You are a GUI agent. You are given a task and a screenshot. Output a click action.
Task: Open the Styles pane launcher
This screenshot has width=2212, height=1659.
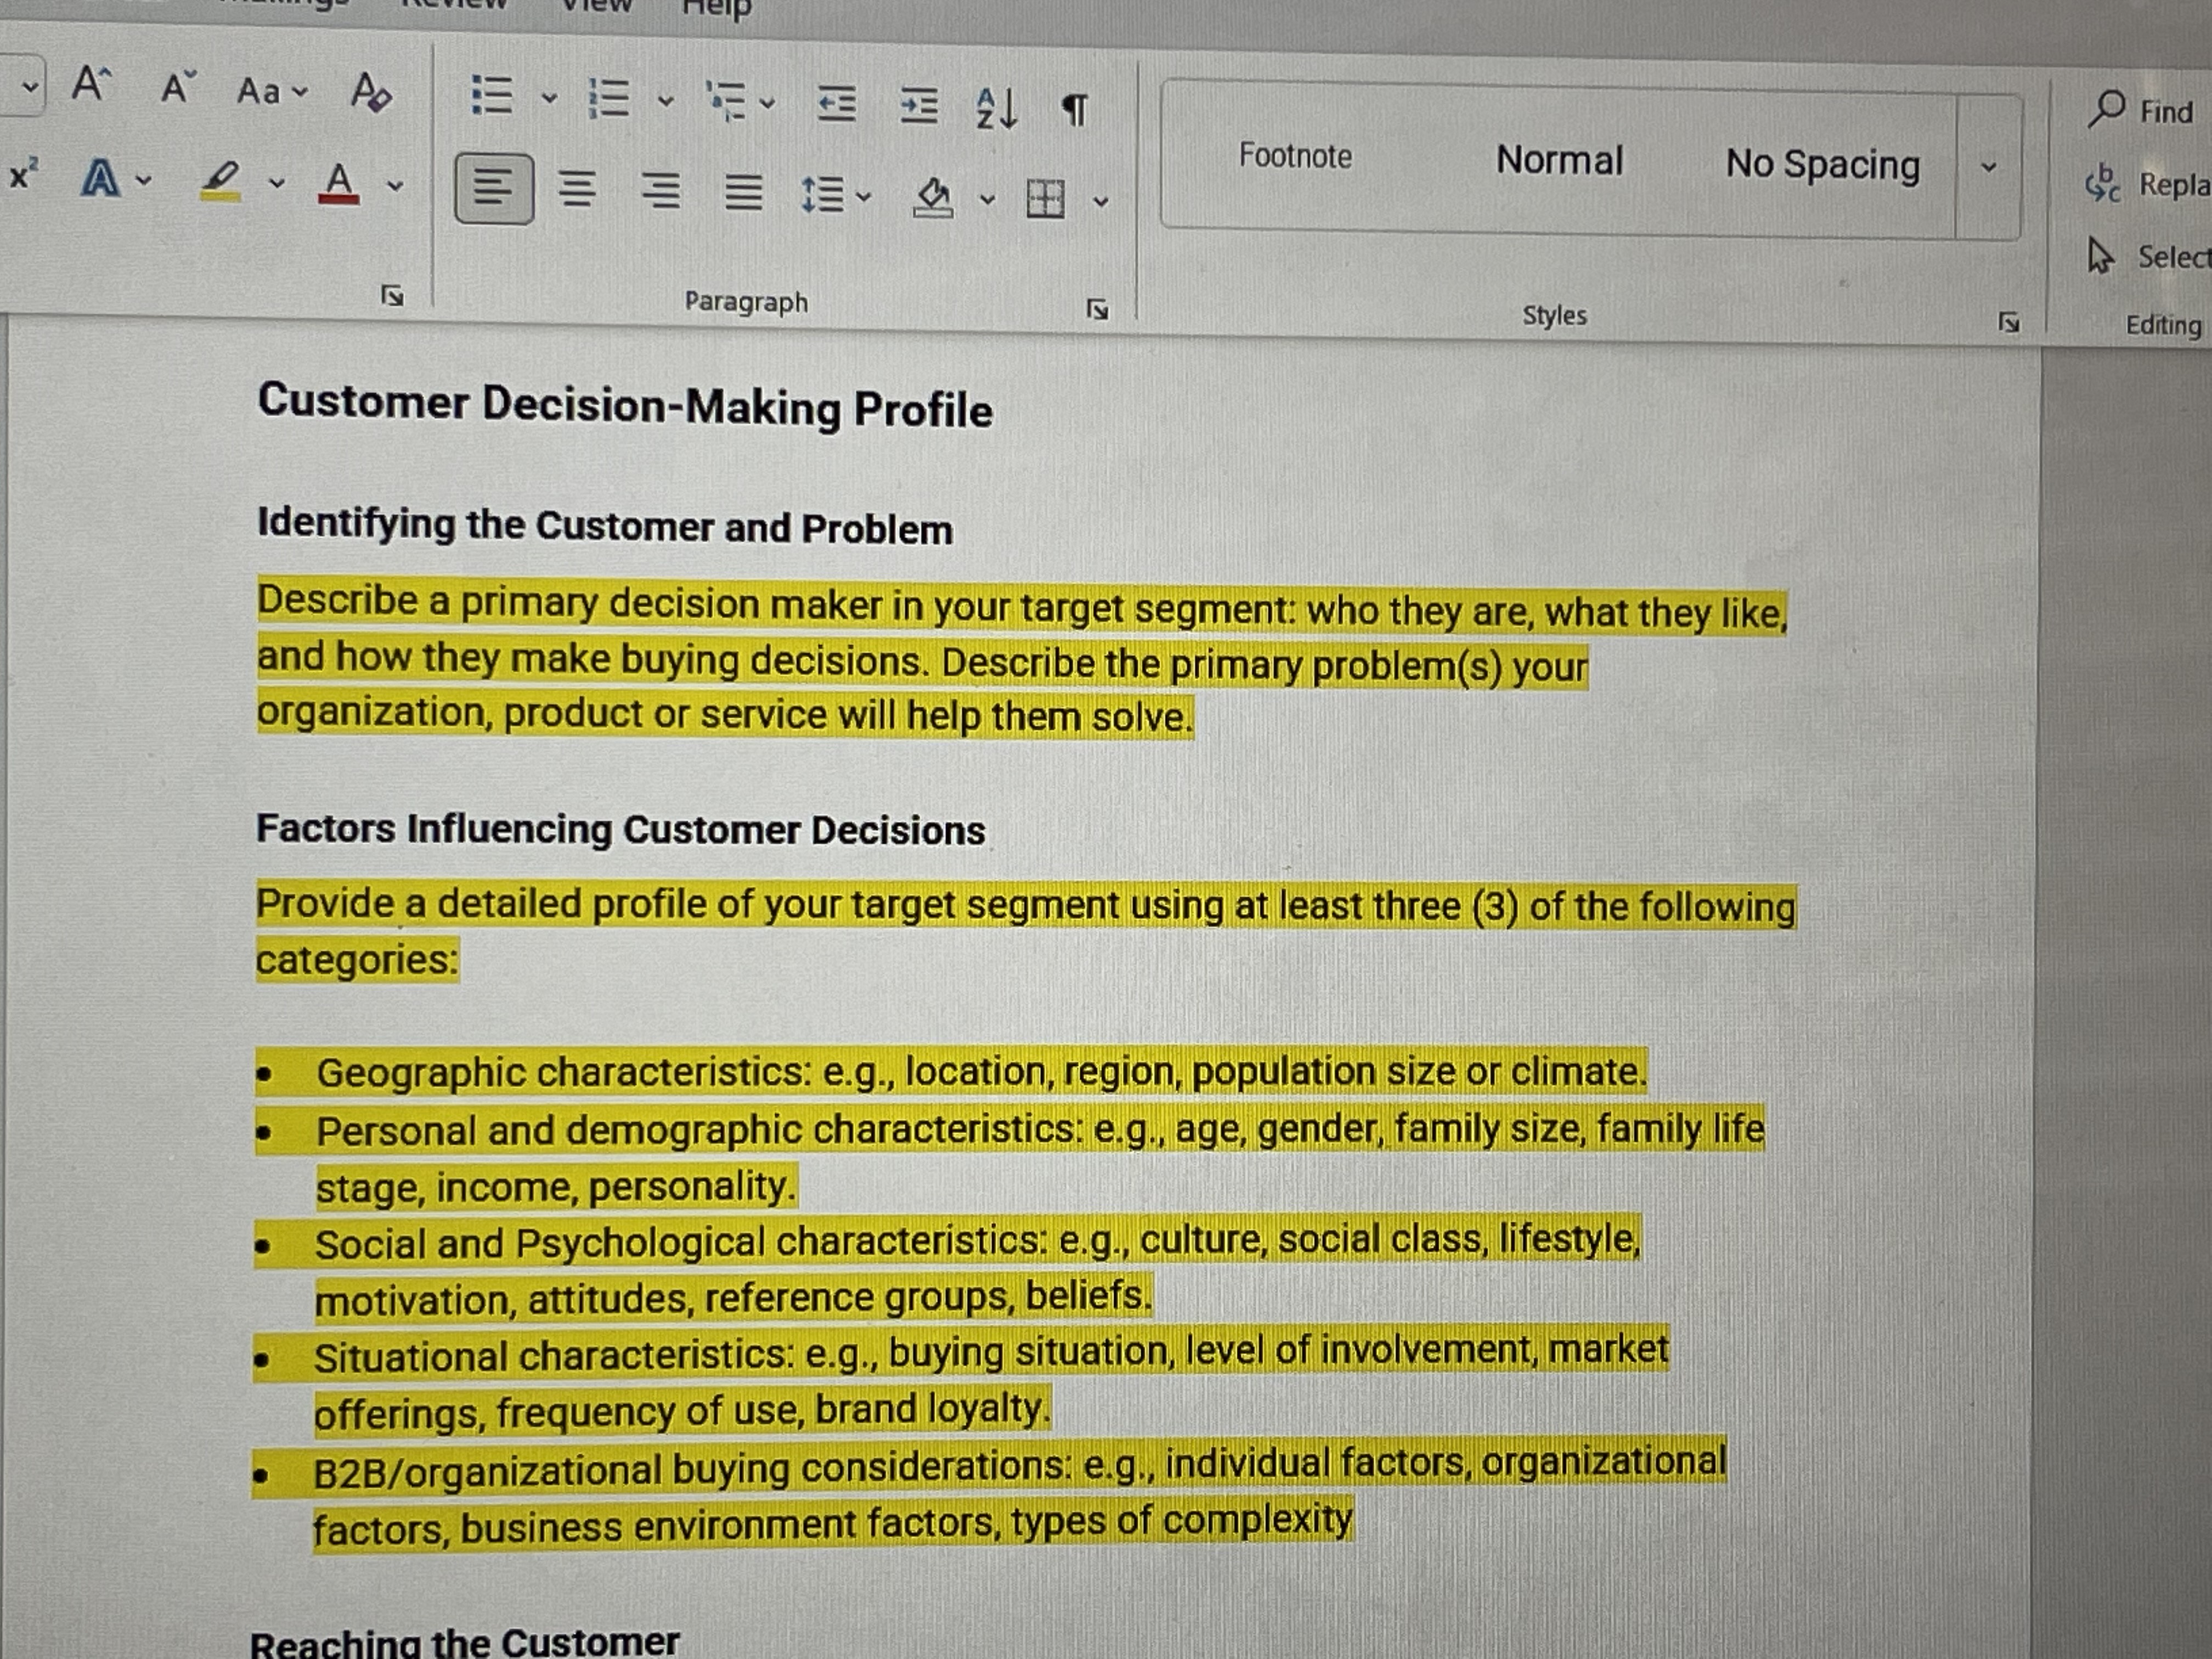[2009, 322]
